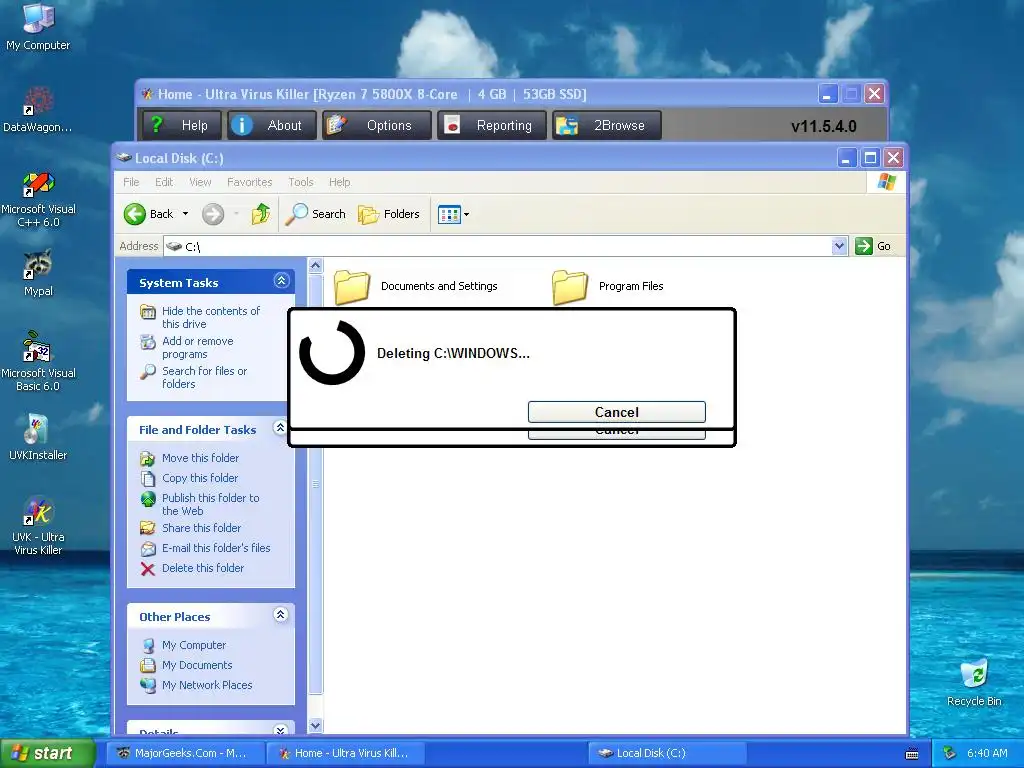
Task: Click Publish this folder to the Web
Action: click(210, 504)
